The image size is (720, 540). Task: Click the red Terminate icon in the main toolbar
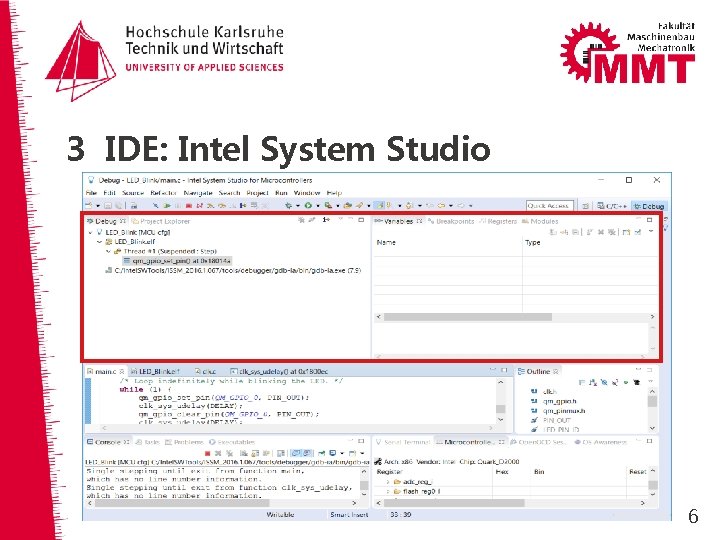tap(189, 206)
